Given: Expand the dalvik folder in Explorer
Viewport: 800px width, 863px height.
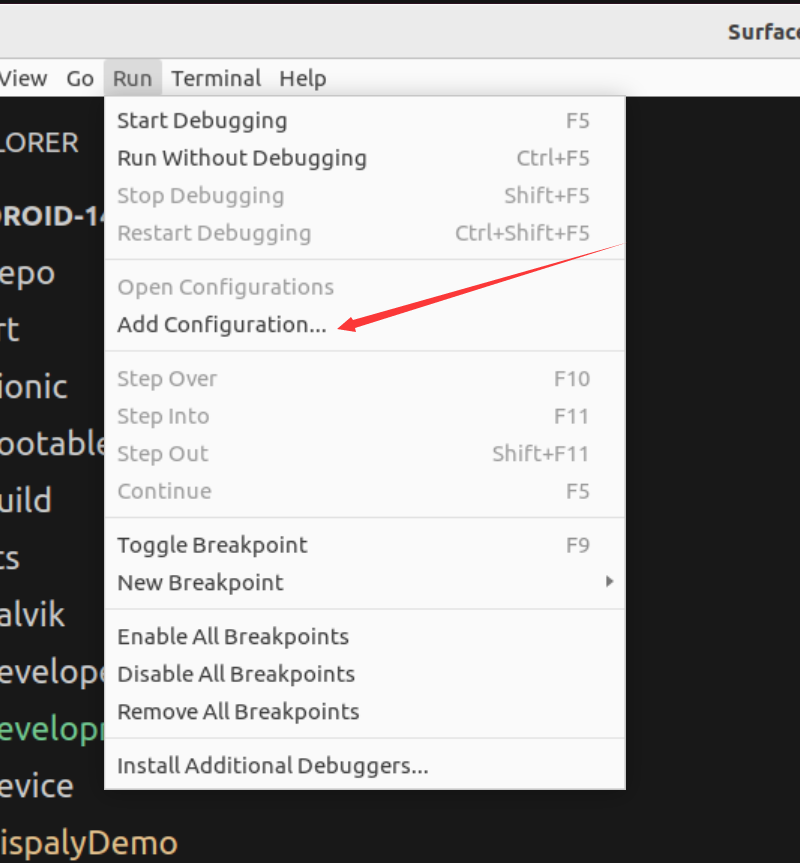Looking at the screenshot, I should coord(33,614).
